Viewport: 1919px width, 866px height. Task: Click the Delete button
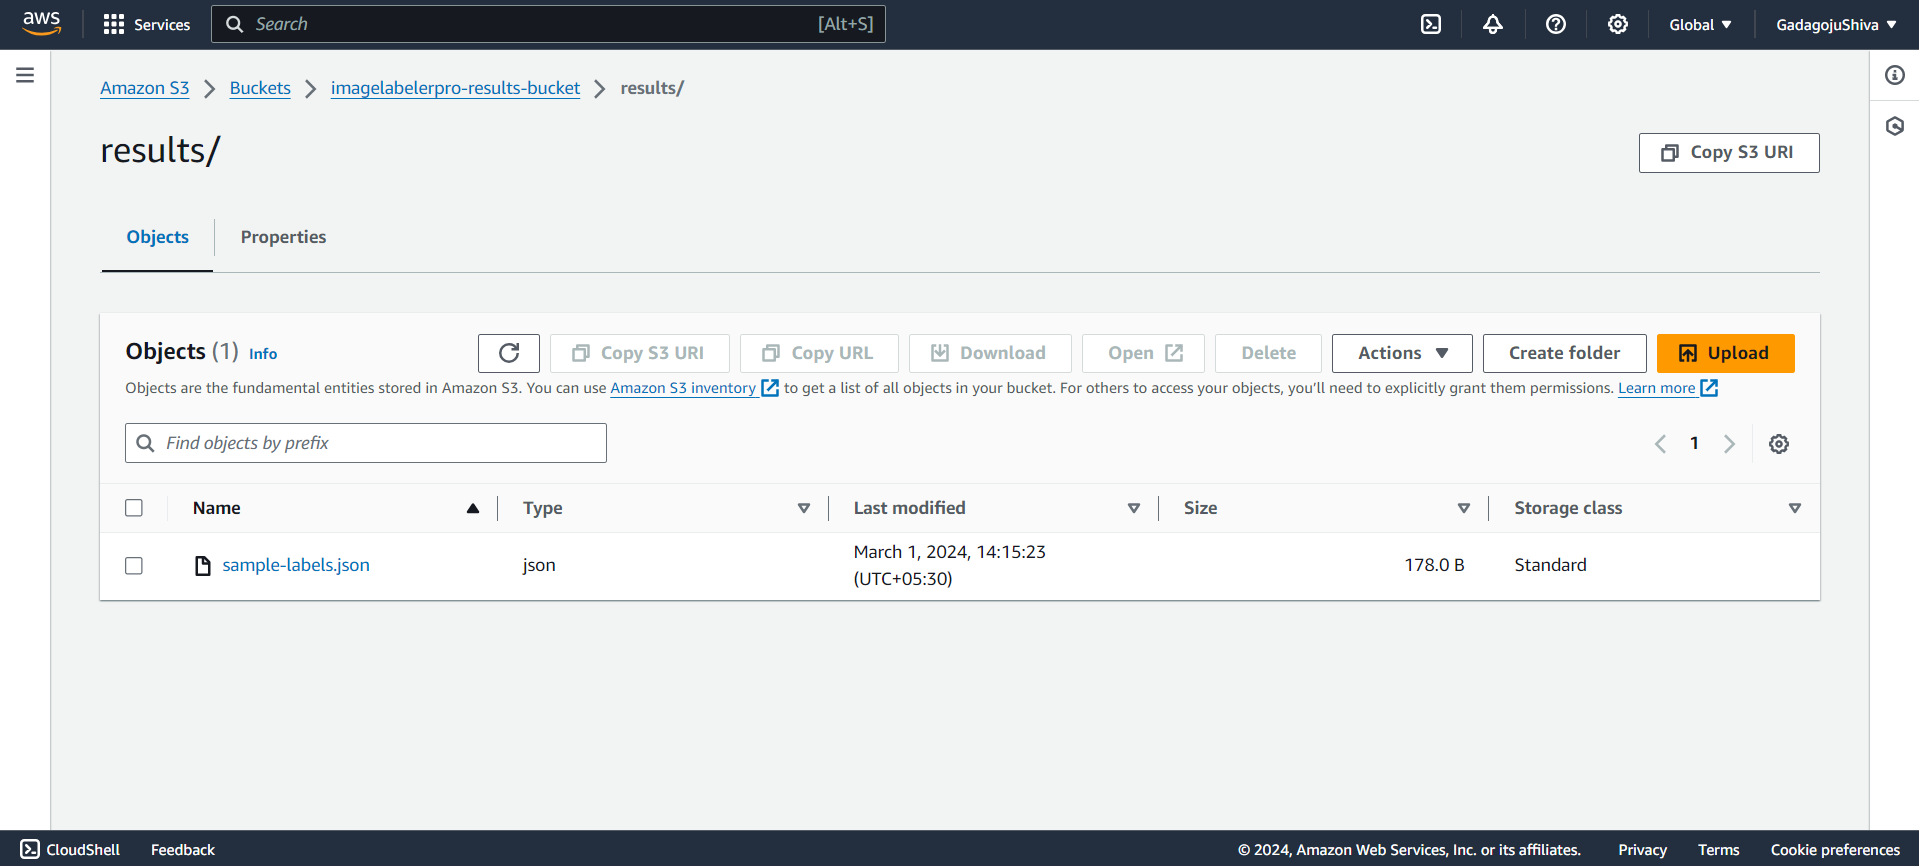coord(1268,353)
